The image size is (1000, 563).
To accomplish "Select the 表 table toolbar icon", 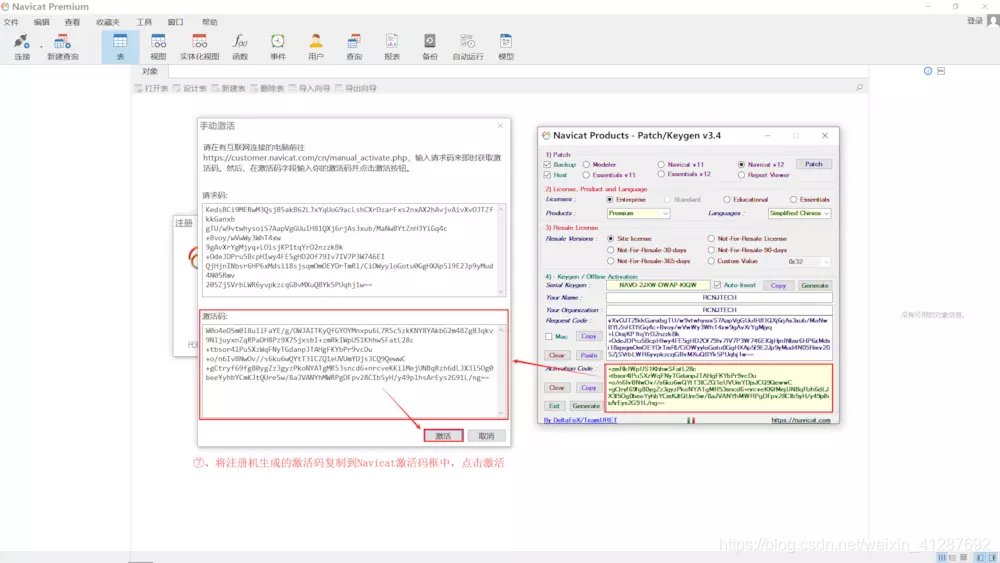I will [120, 47].
